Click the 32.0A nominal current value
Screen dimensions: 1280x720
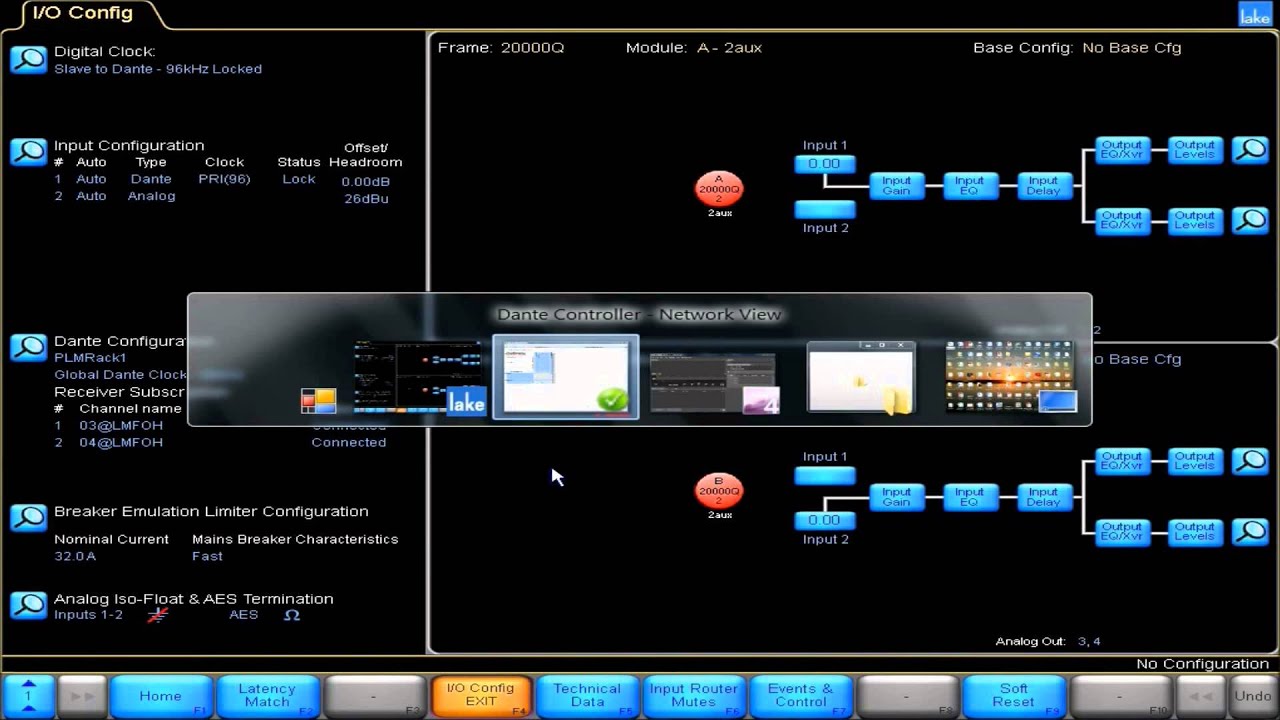75,556
